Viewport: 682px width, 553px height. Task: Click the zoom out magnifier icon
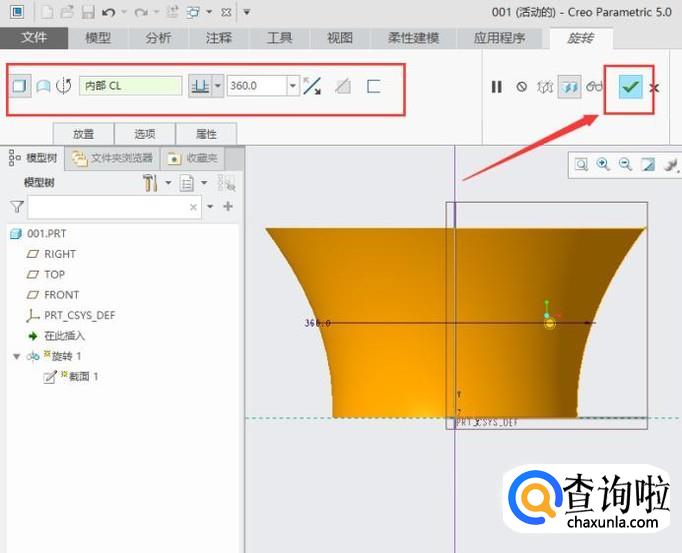tap(625, 164)
